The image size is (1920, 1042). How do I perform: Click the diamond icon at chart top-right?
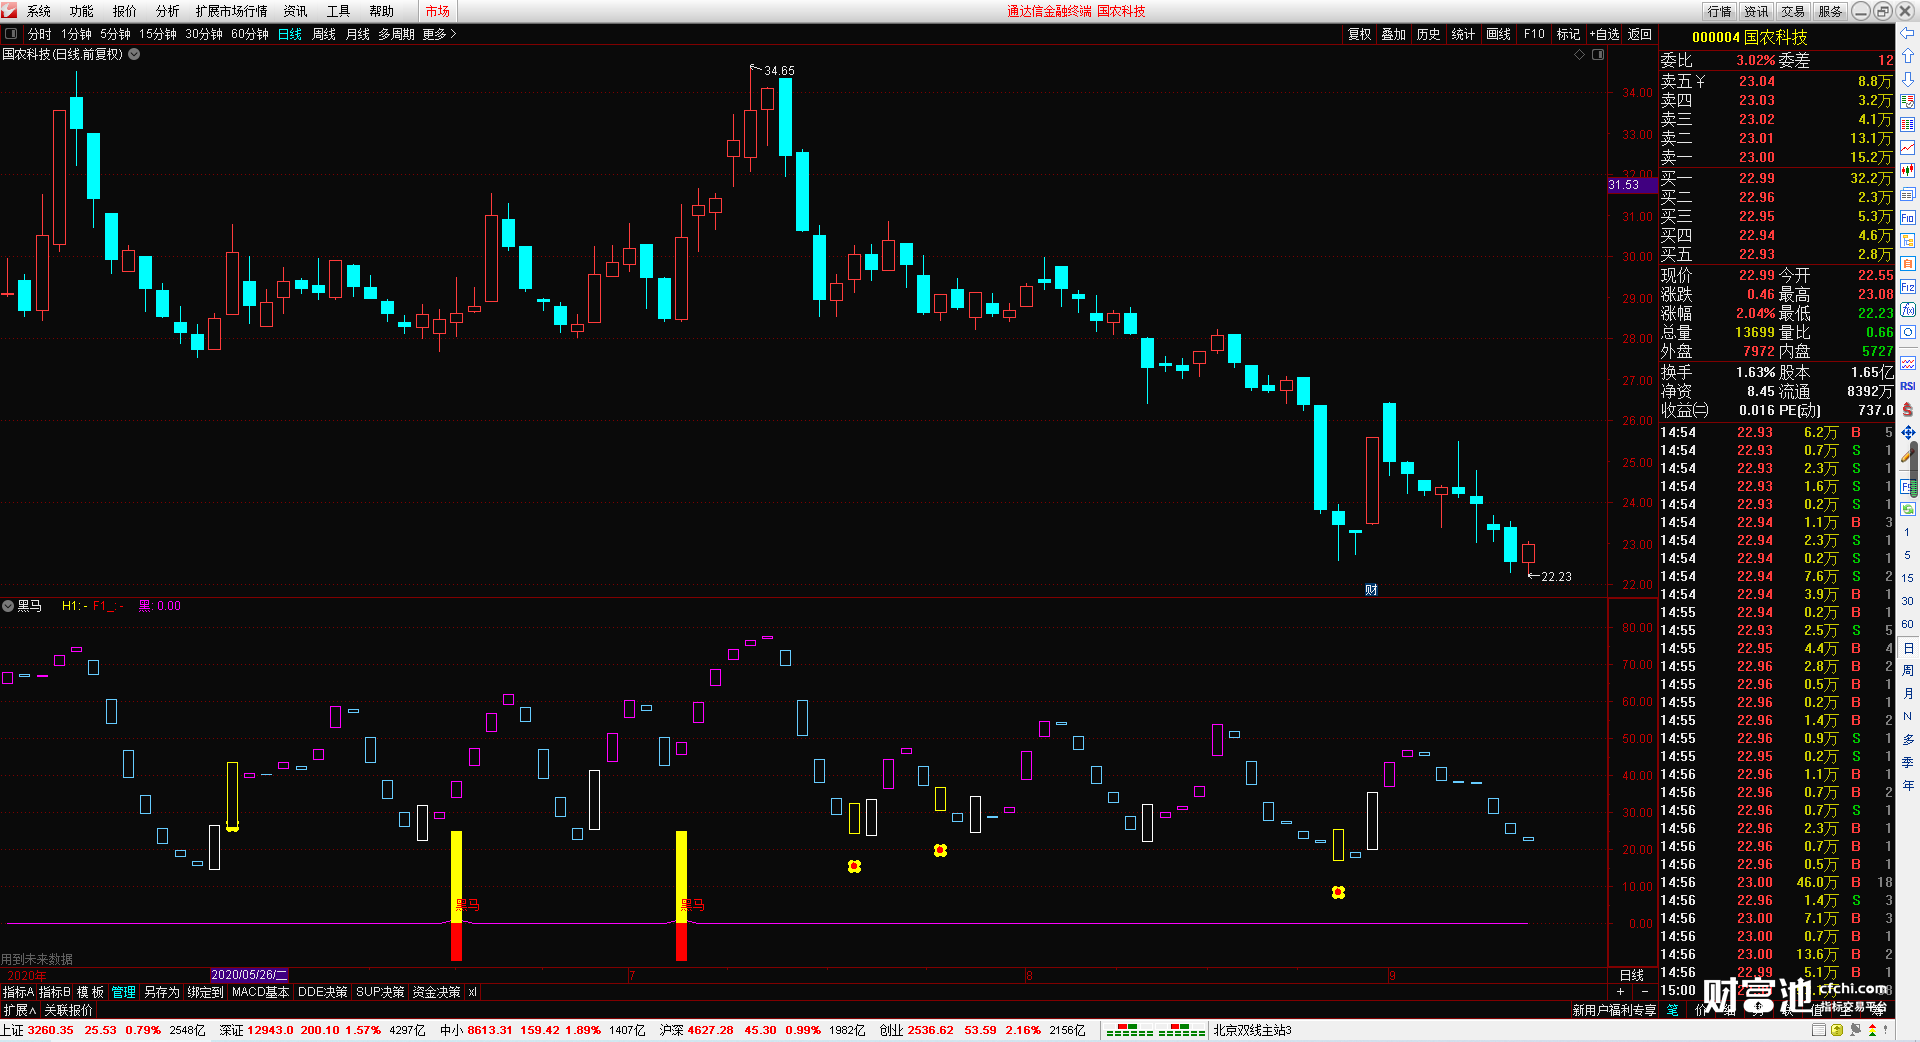point(1580,55)
